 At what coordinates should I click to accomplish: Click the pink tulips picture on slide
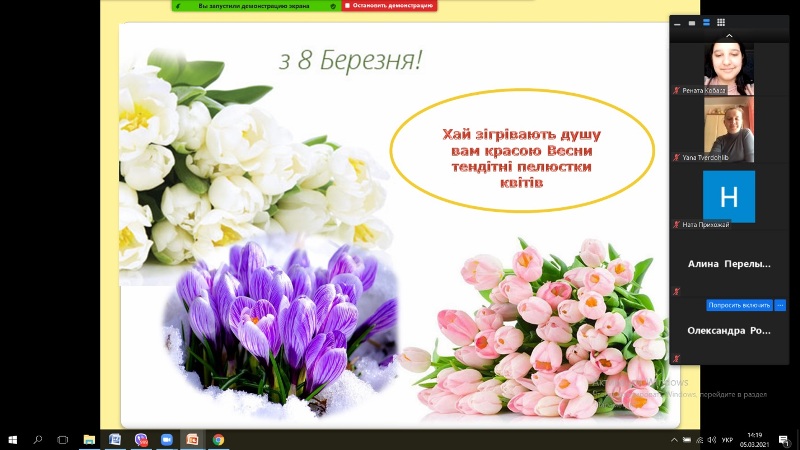pos(536,327)
